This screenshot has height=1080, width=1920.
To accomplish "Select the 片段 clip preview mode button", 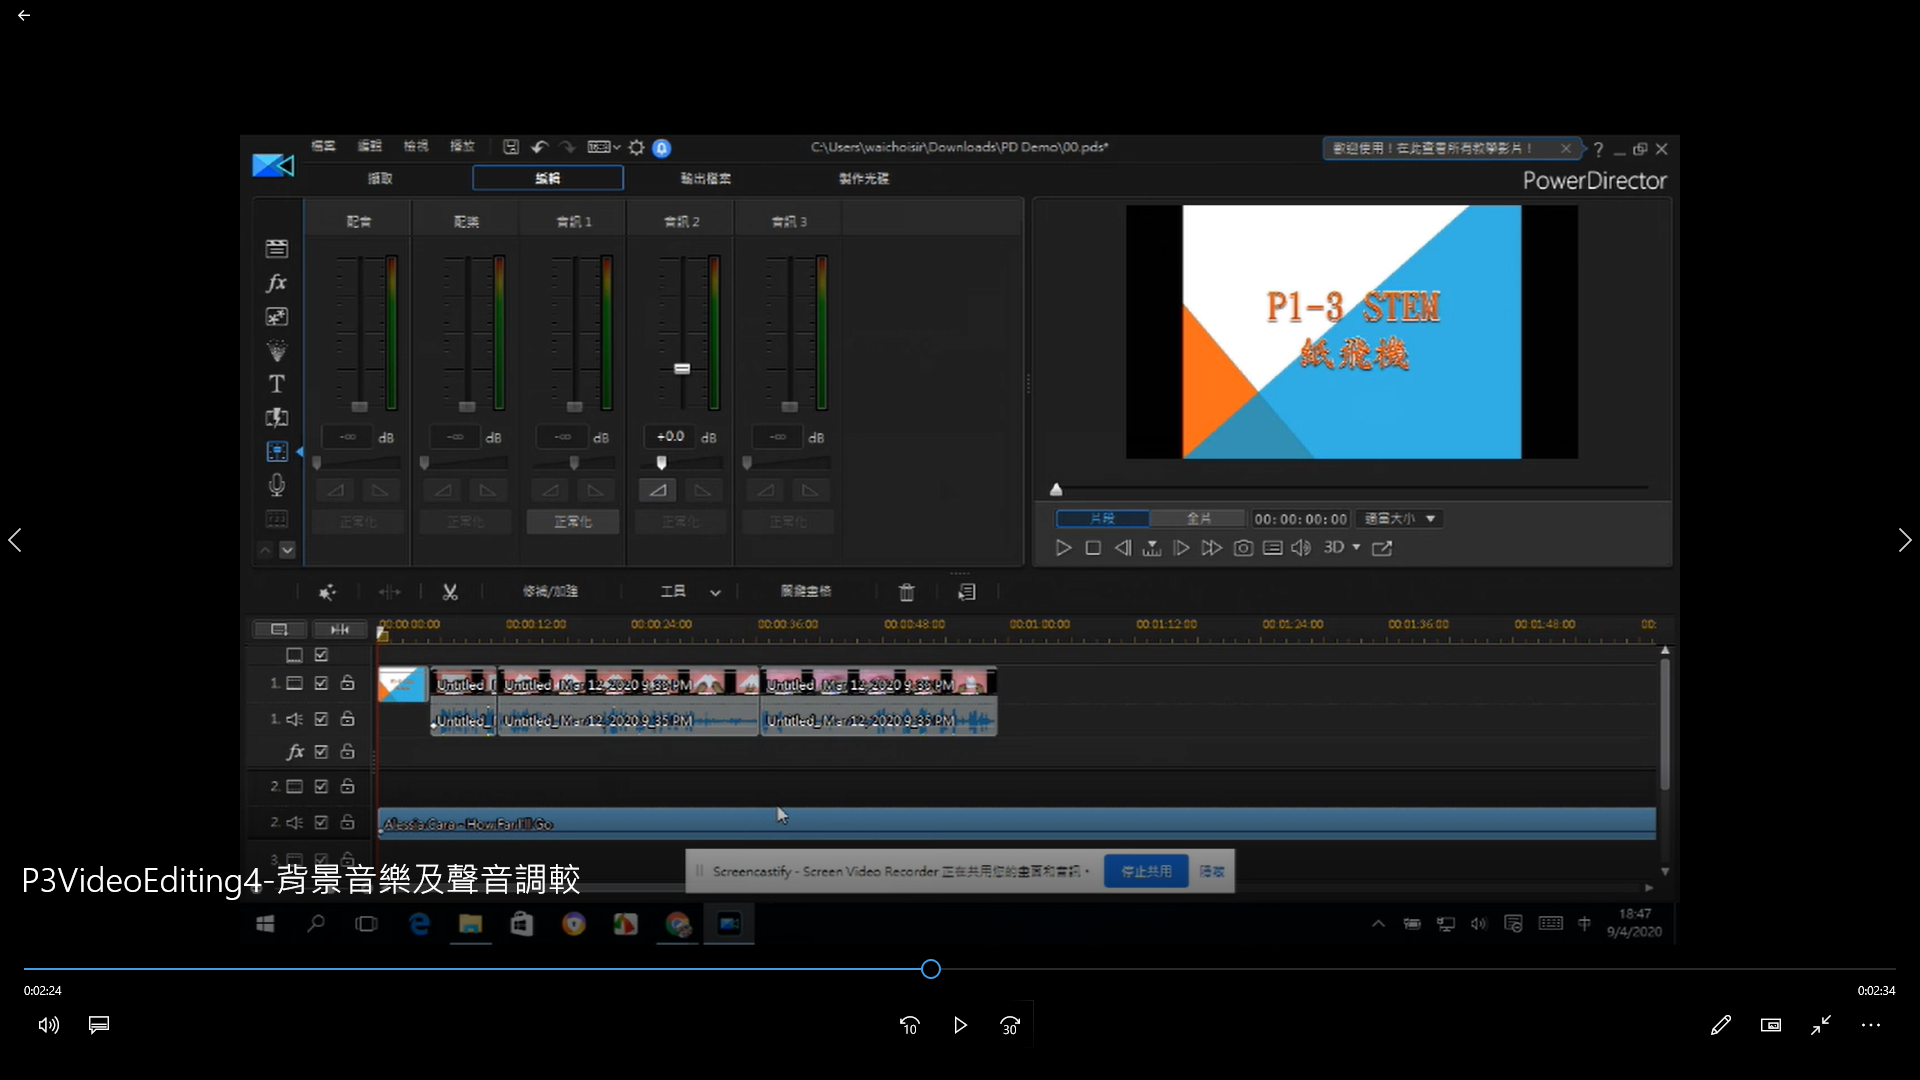I will click(1103, 519).
